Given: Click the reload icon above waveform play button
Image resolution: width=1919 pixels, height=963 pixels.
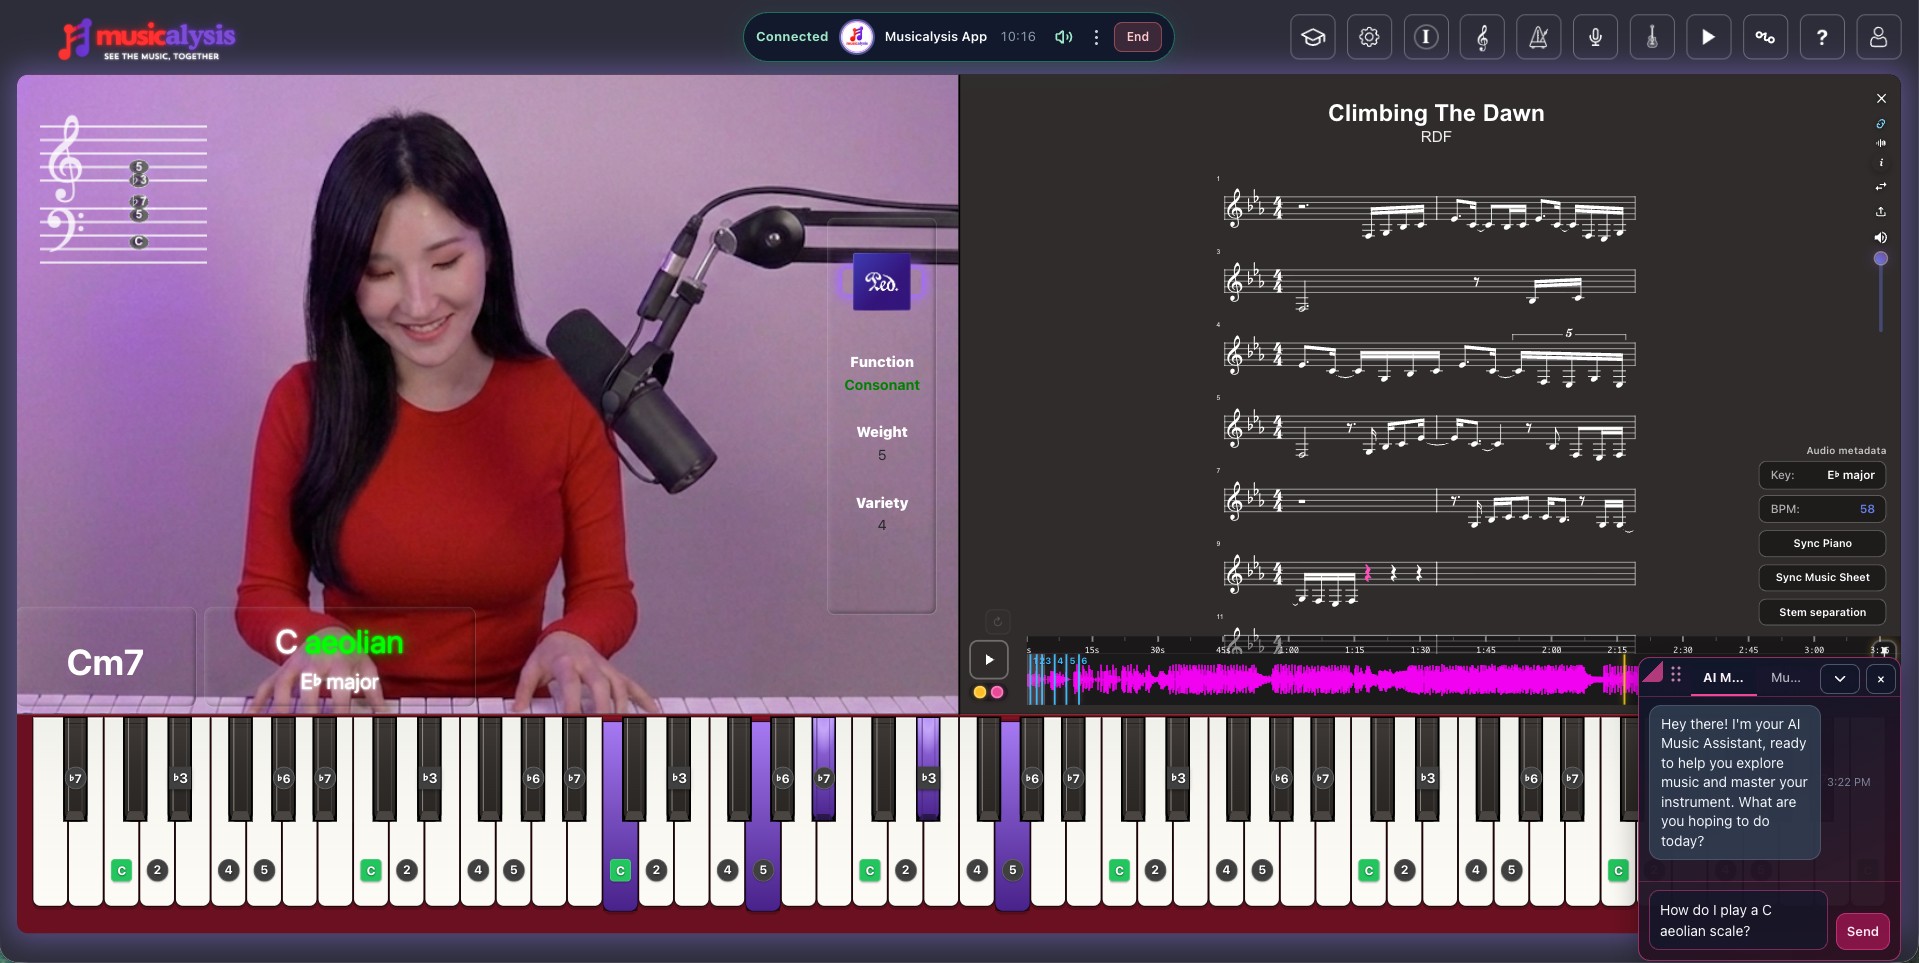Looking at the screenshot, I should tap(997, 621).
